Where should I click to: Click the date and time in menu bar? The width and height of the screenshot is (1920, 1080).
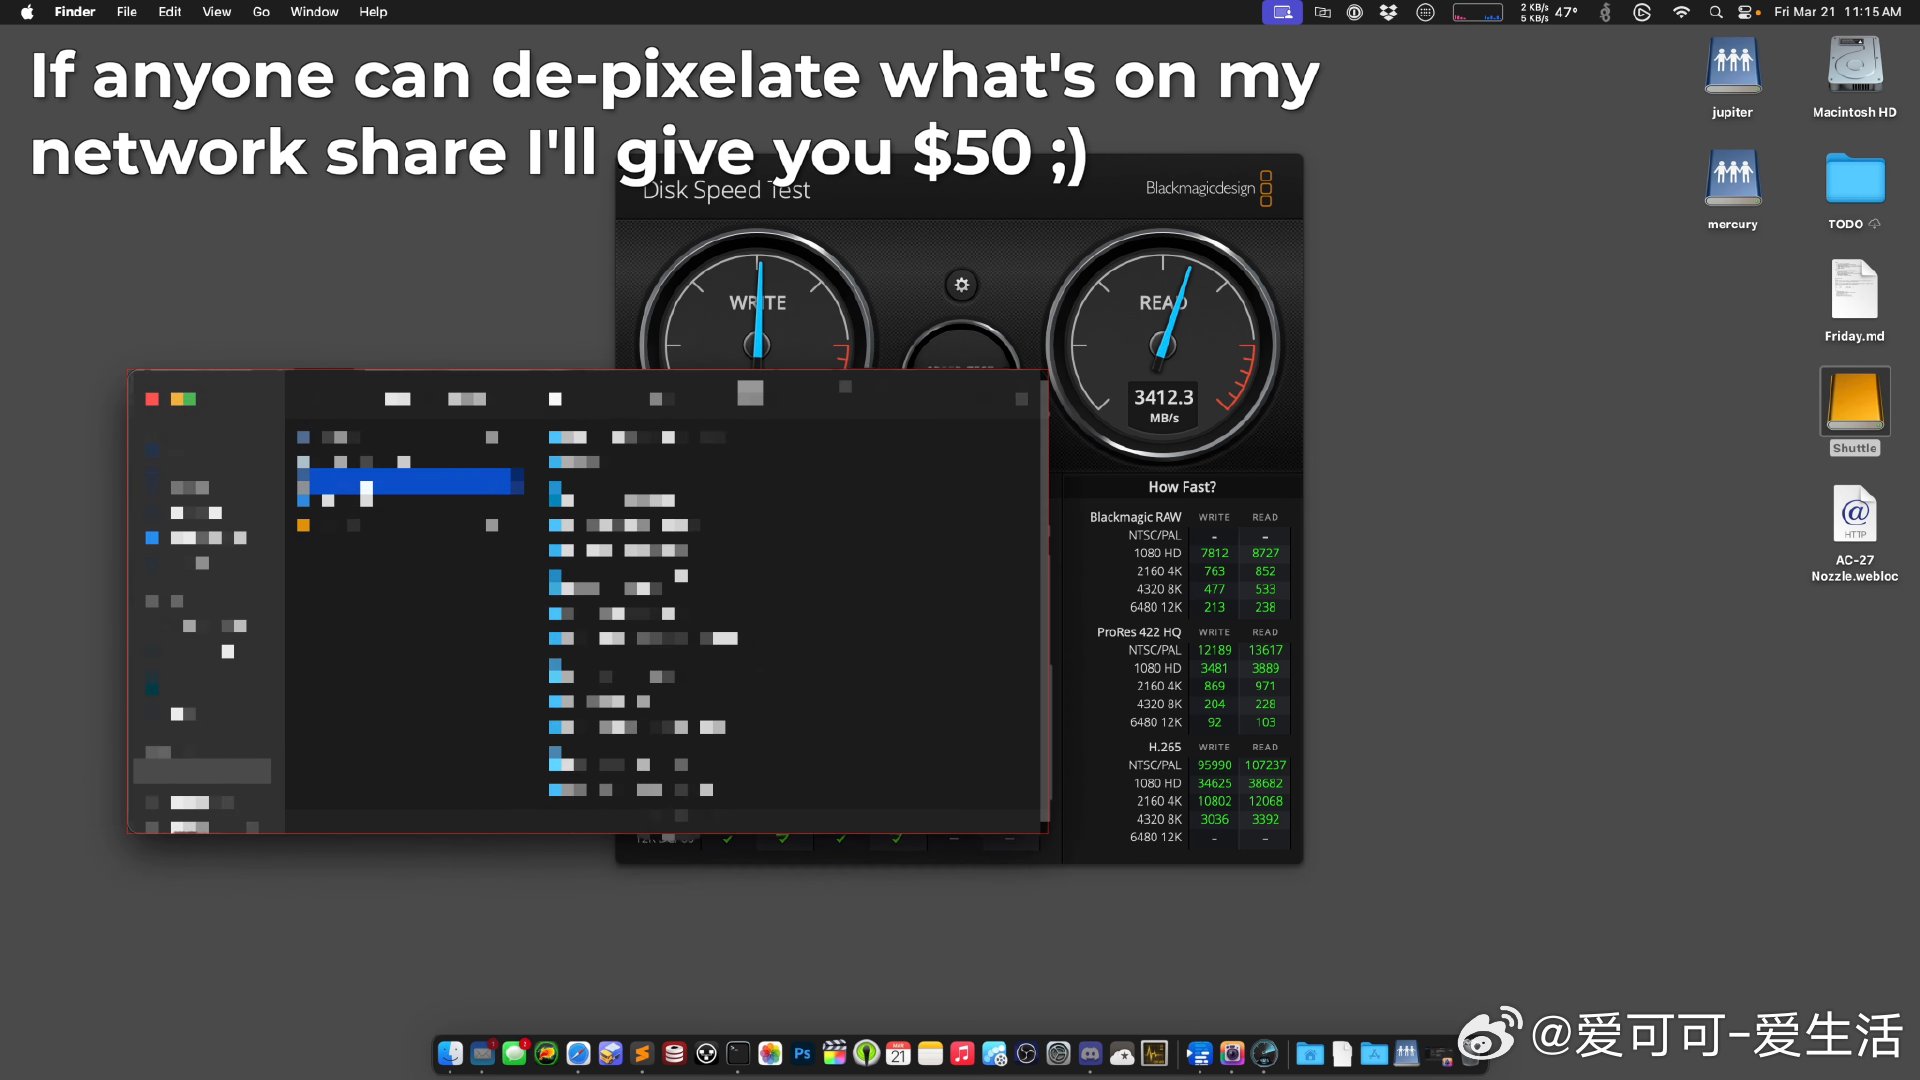pyautogui.click(x=1838, y=12)
